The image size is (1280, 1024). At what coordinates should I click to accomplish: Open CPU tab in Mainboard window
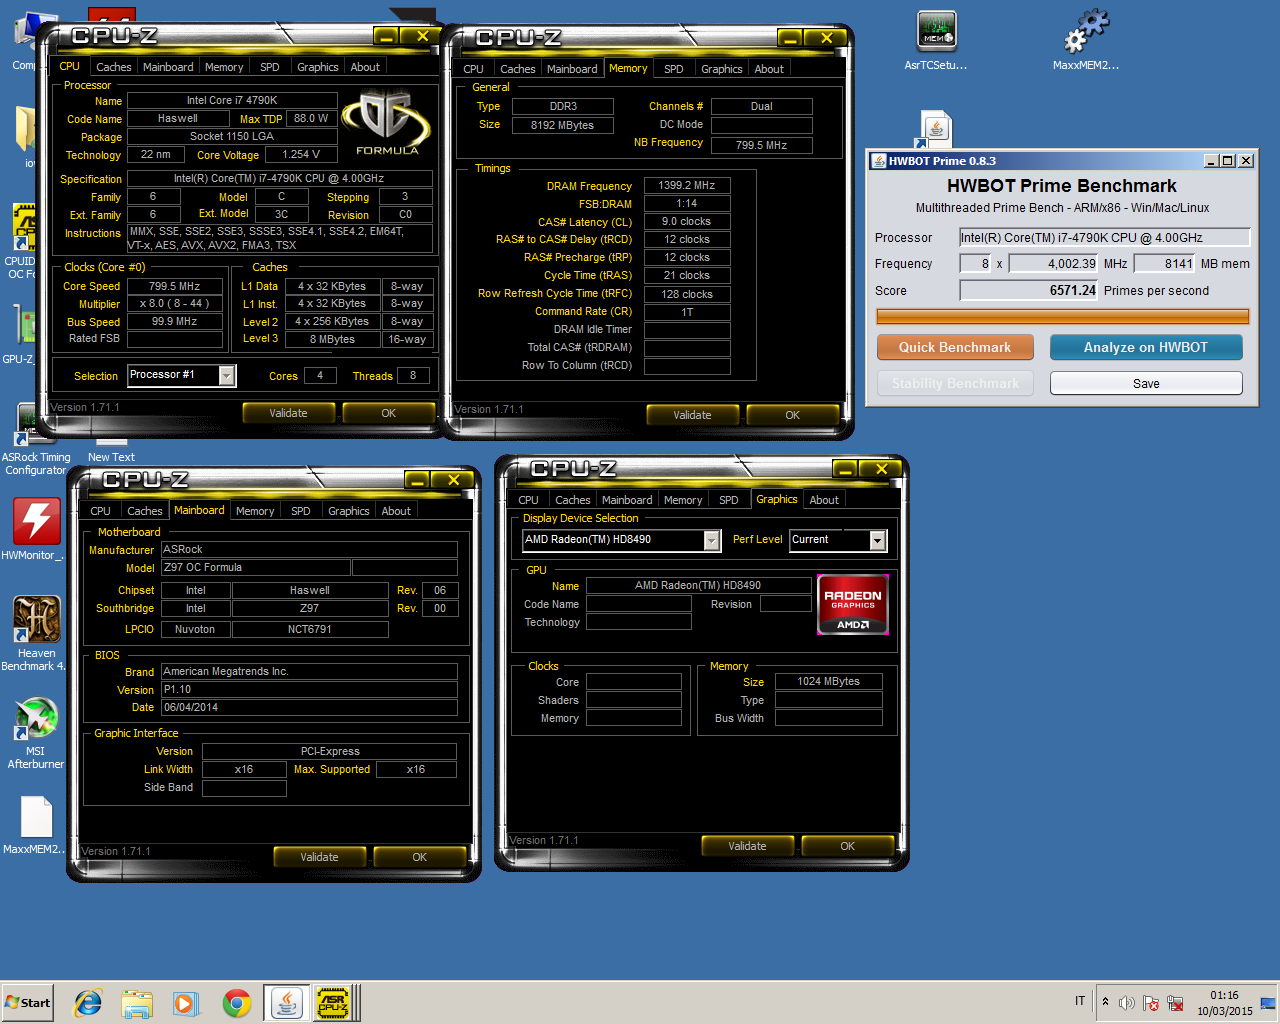(x=101, y=511)
